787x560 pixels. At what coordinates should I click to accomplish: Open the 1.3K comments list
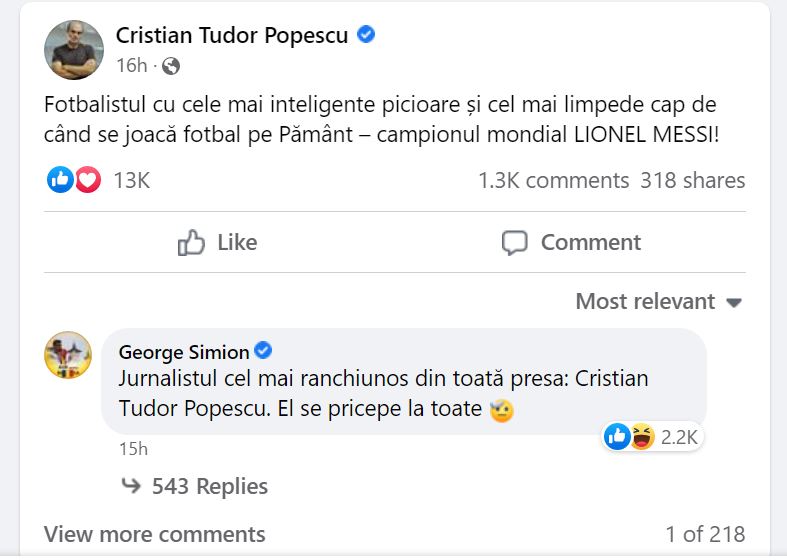[x=553, y=181]
